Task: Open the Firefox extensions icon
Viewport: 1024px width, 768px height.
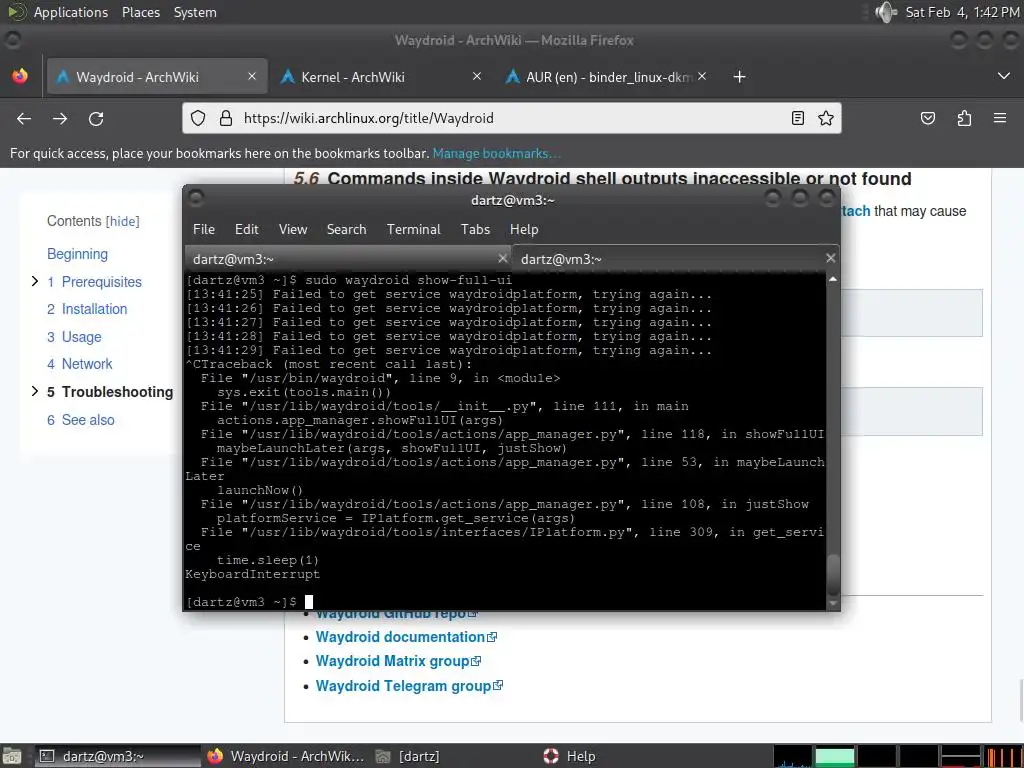Action: pyautogui.click(x=965, y=118)
